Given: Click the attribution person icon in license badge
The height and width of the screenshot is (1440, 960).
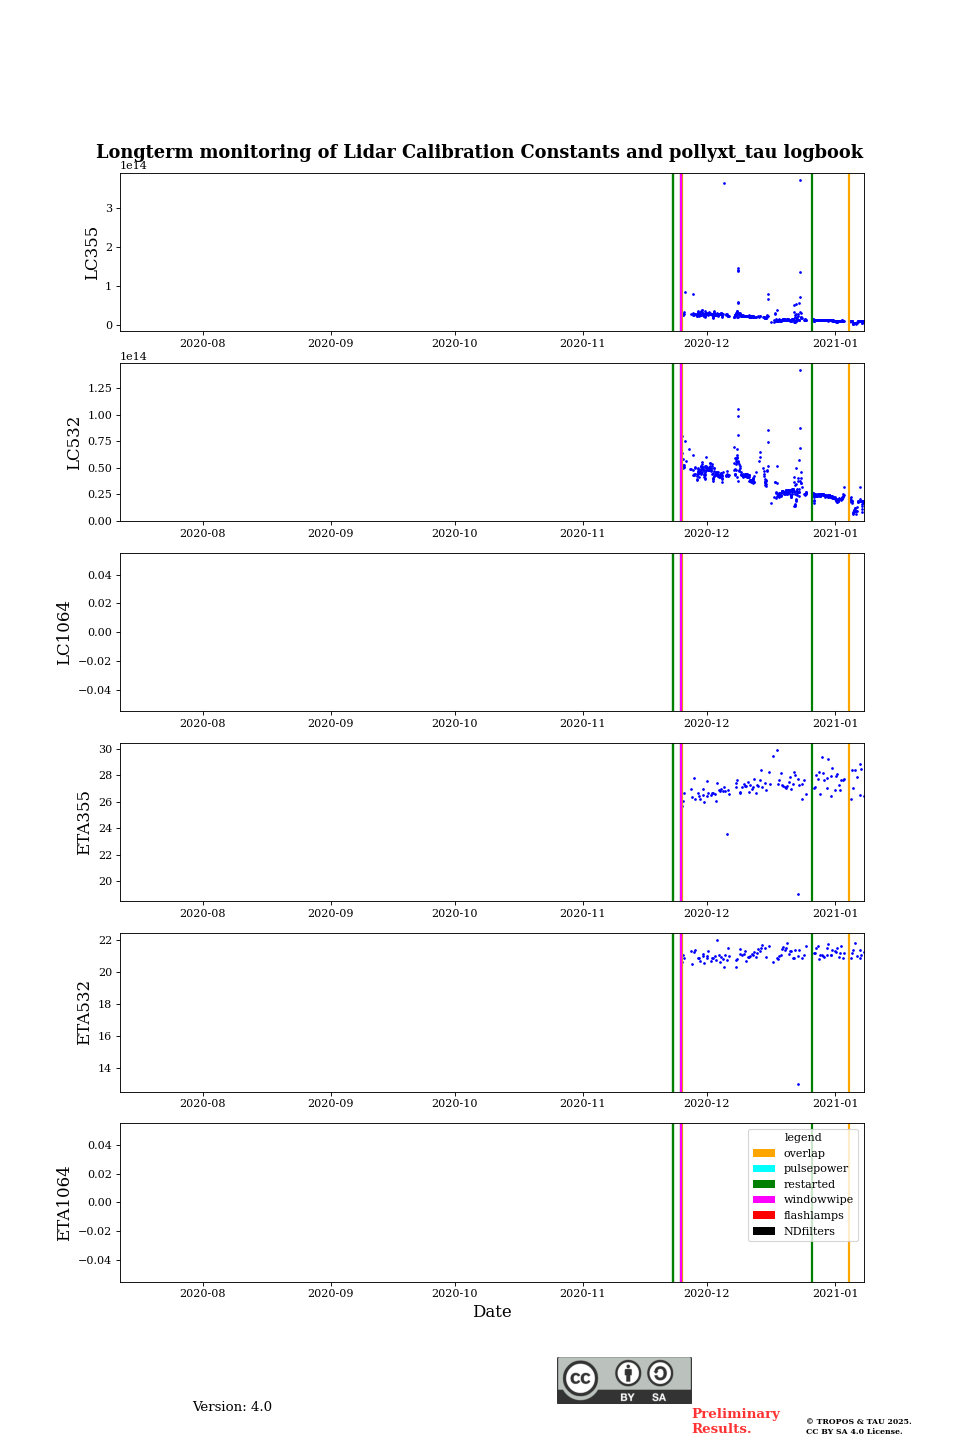Looking at the screenshot, I should pyautogui.click(x=628, y=1373).
